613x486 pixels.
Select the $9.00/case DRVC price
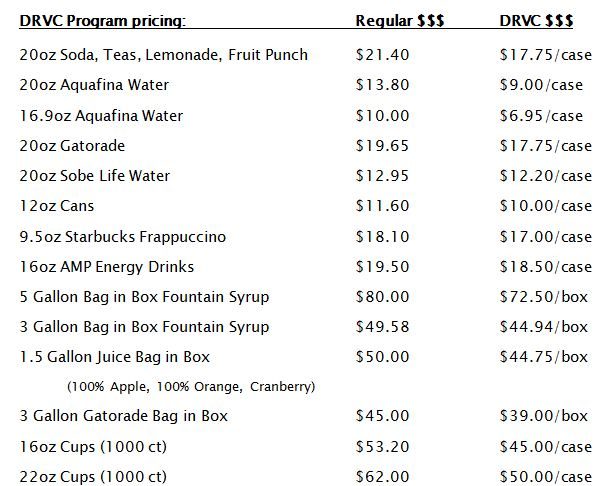540,85
